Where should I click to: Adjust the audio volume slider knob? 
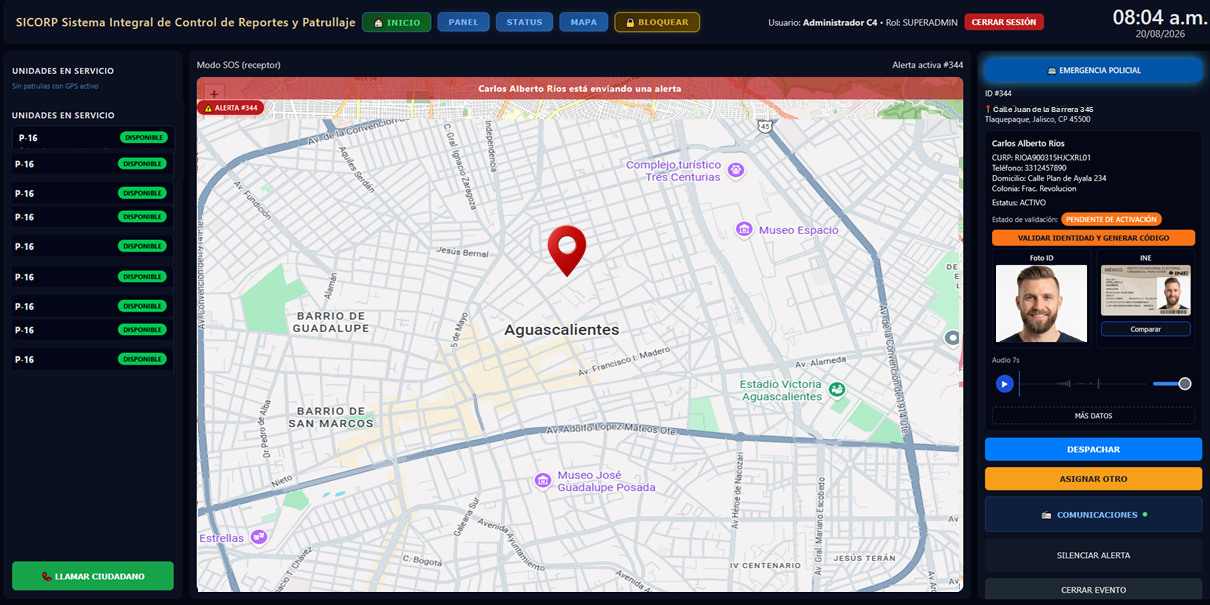1184,383
